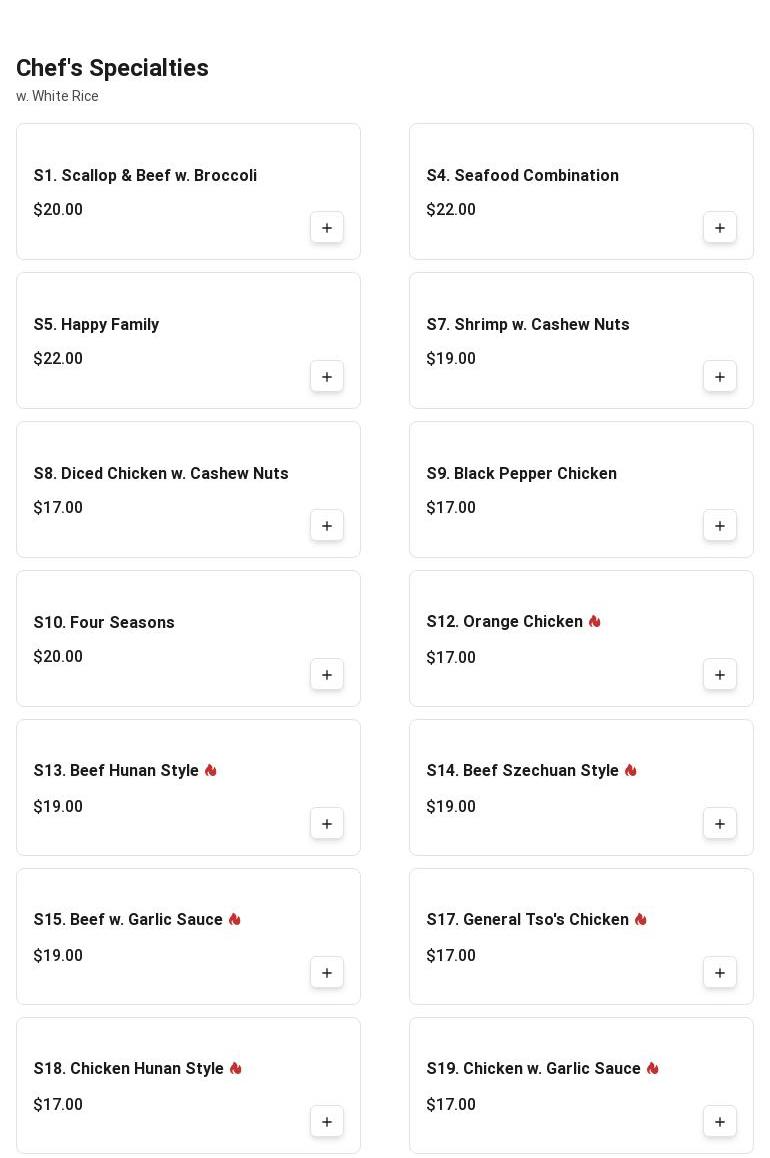Screen dimensions: 770x1158
Task: Add S18. Chicken Hunan Style to cart
Action: pos(327,1122)
